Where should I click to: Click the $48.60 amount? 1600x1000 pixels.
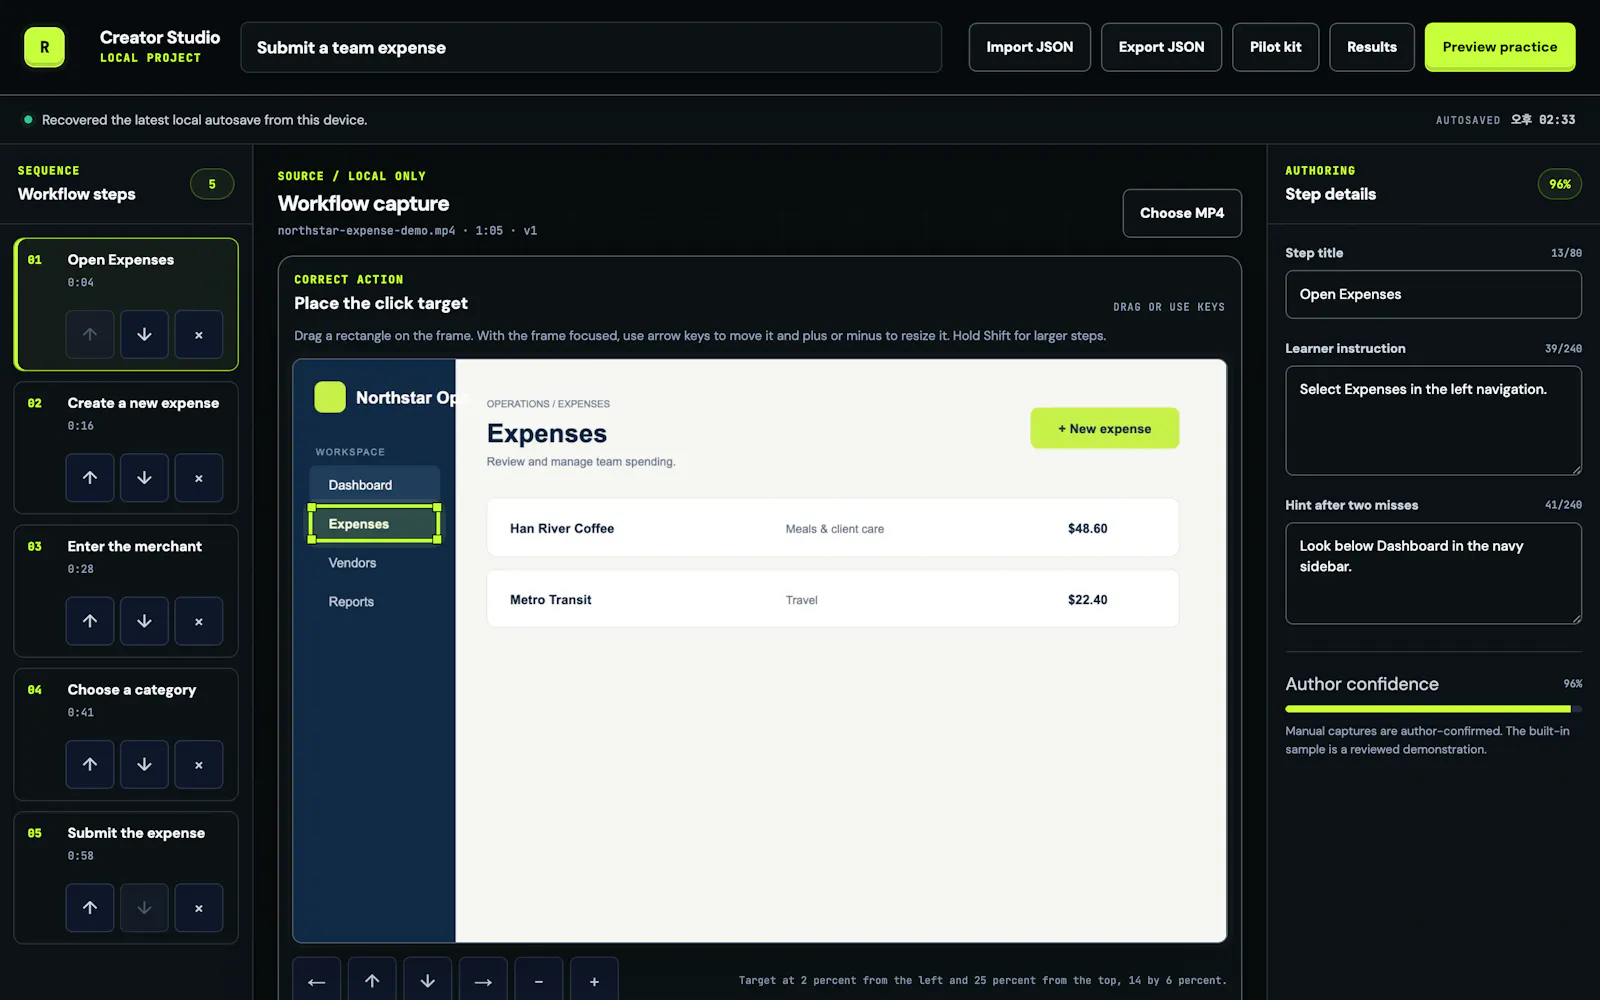click(x=1087, y=528)
